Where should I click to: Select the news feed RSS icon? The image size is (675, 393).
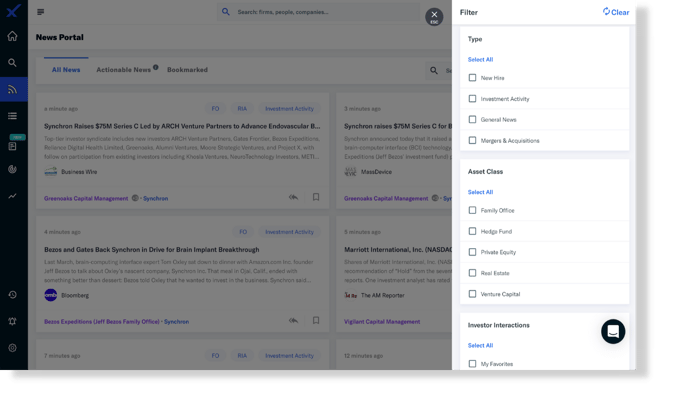(12, 90)
